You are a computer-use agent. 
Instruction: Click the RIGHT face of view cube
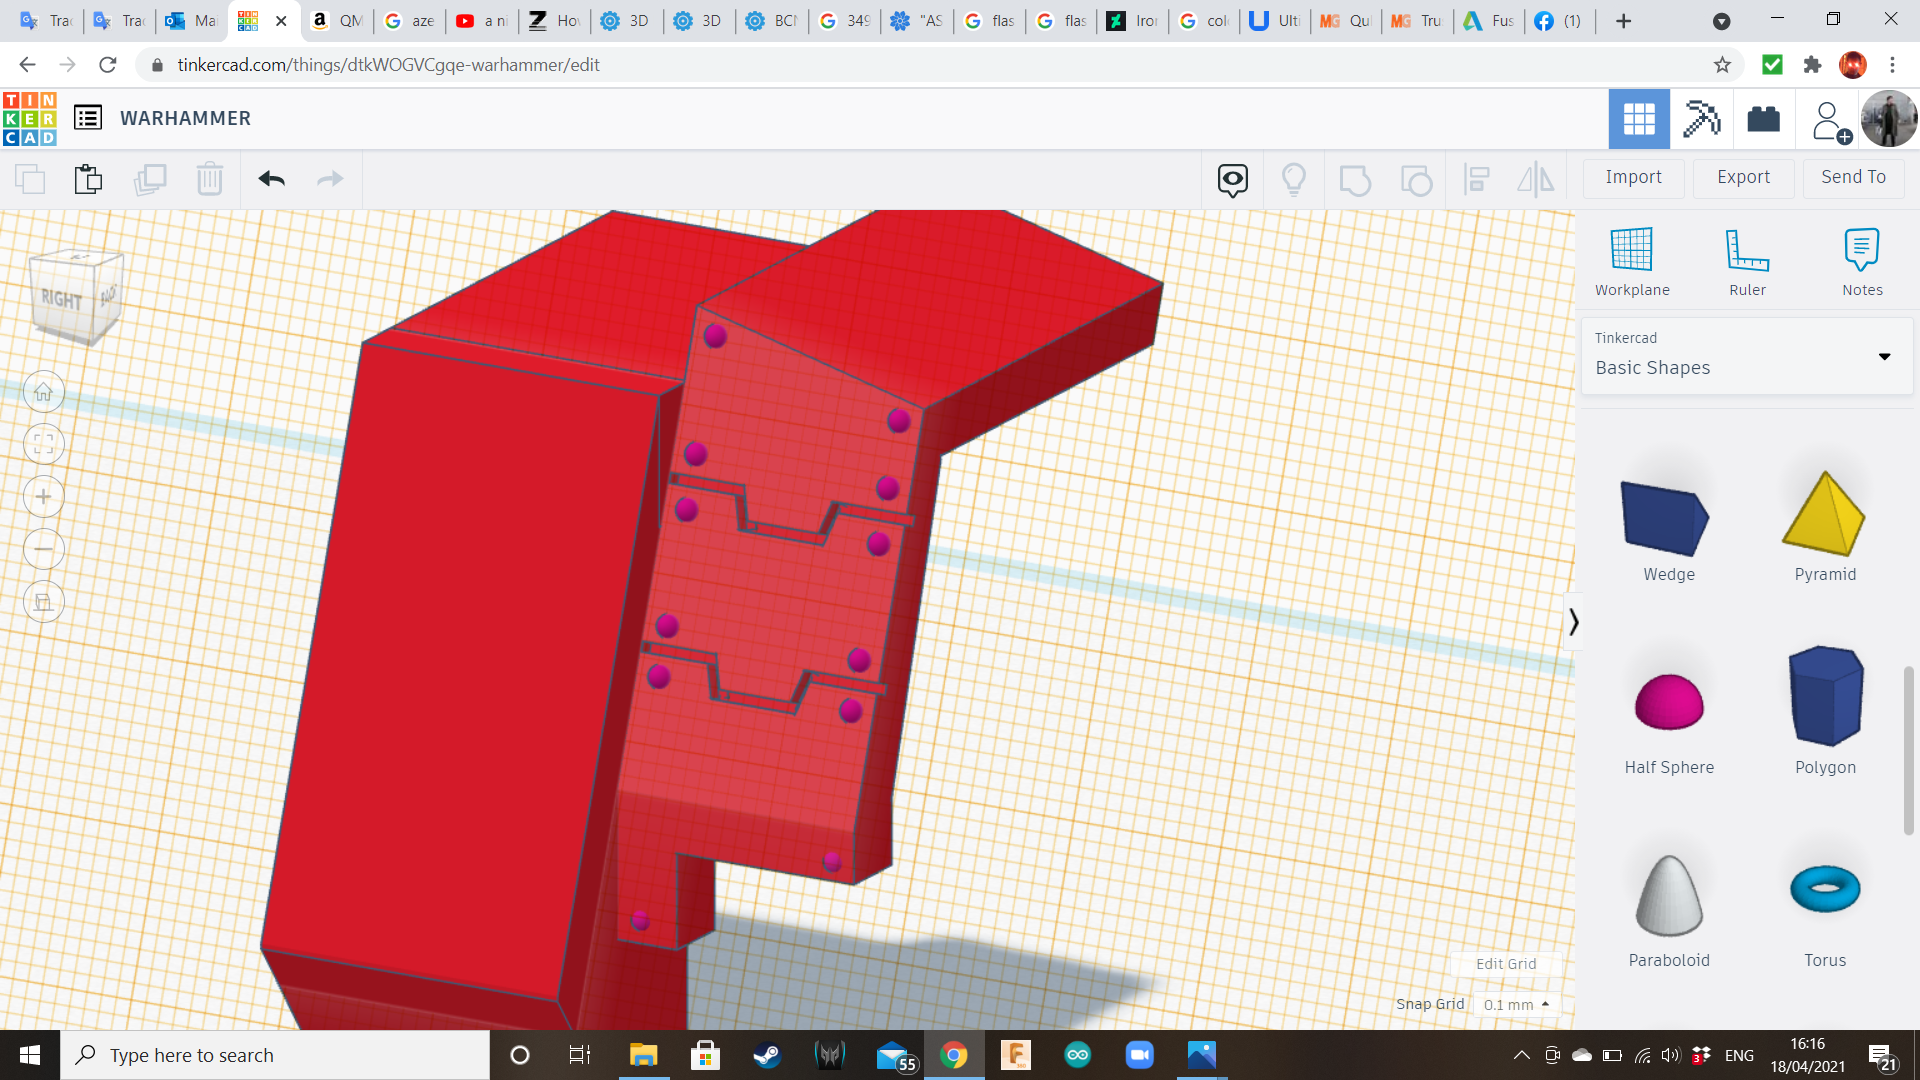(62, 299)
